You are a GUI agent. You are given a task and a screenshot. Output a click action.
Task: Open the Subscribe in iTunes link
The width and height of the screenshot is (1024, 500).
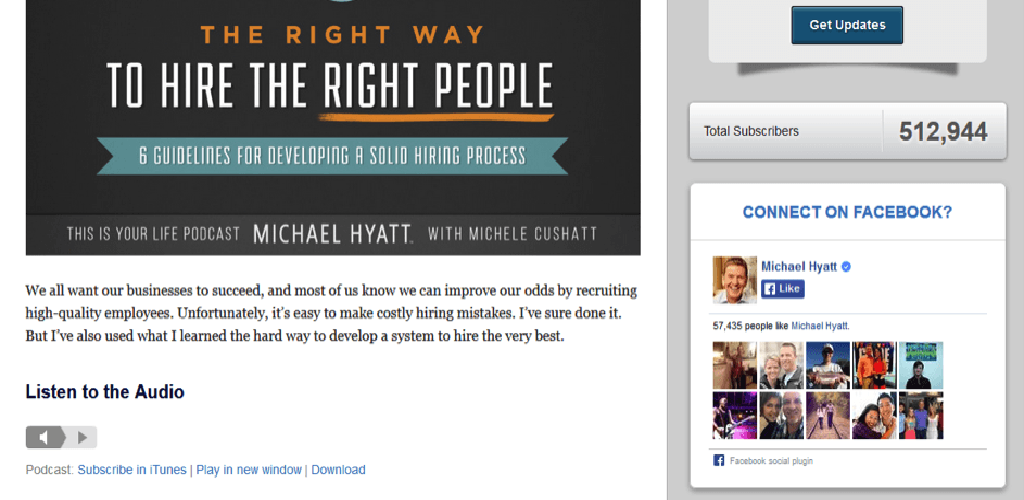pyautogui.click(x=132, y=470)
